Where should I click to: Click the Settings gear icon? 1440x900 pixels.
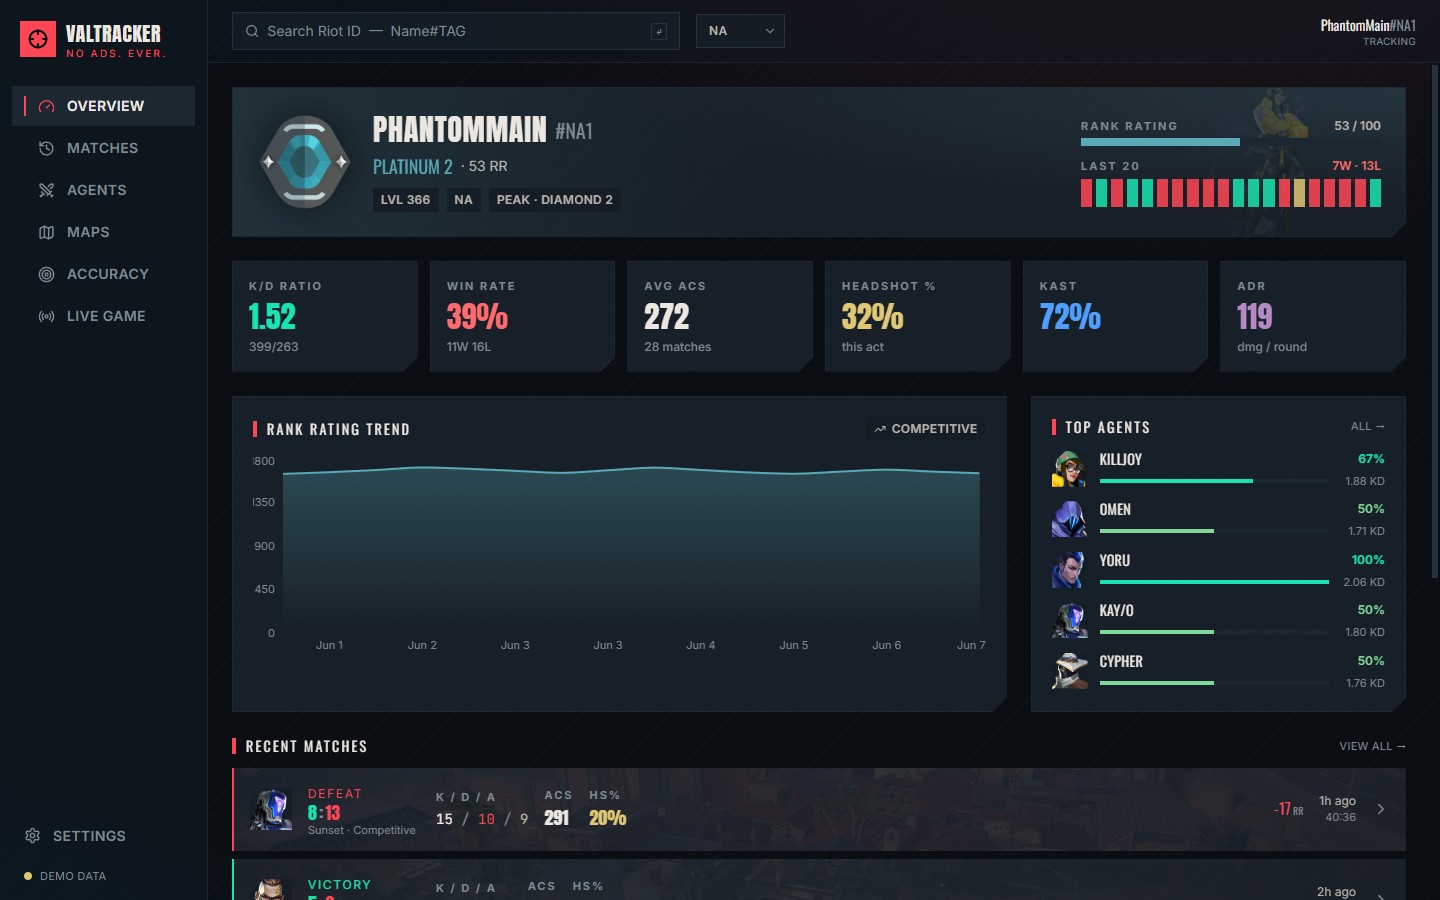32,835
